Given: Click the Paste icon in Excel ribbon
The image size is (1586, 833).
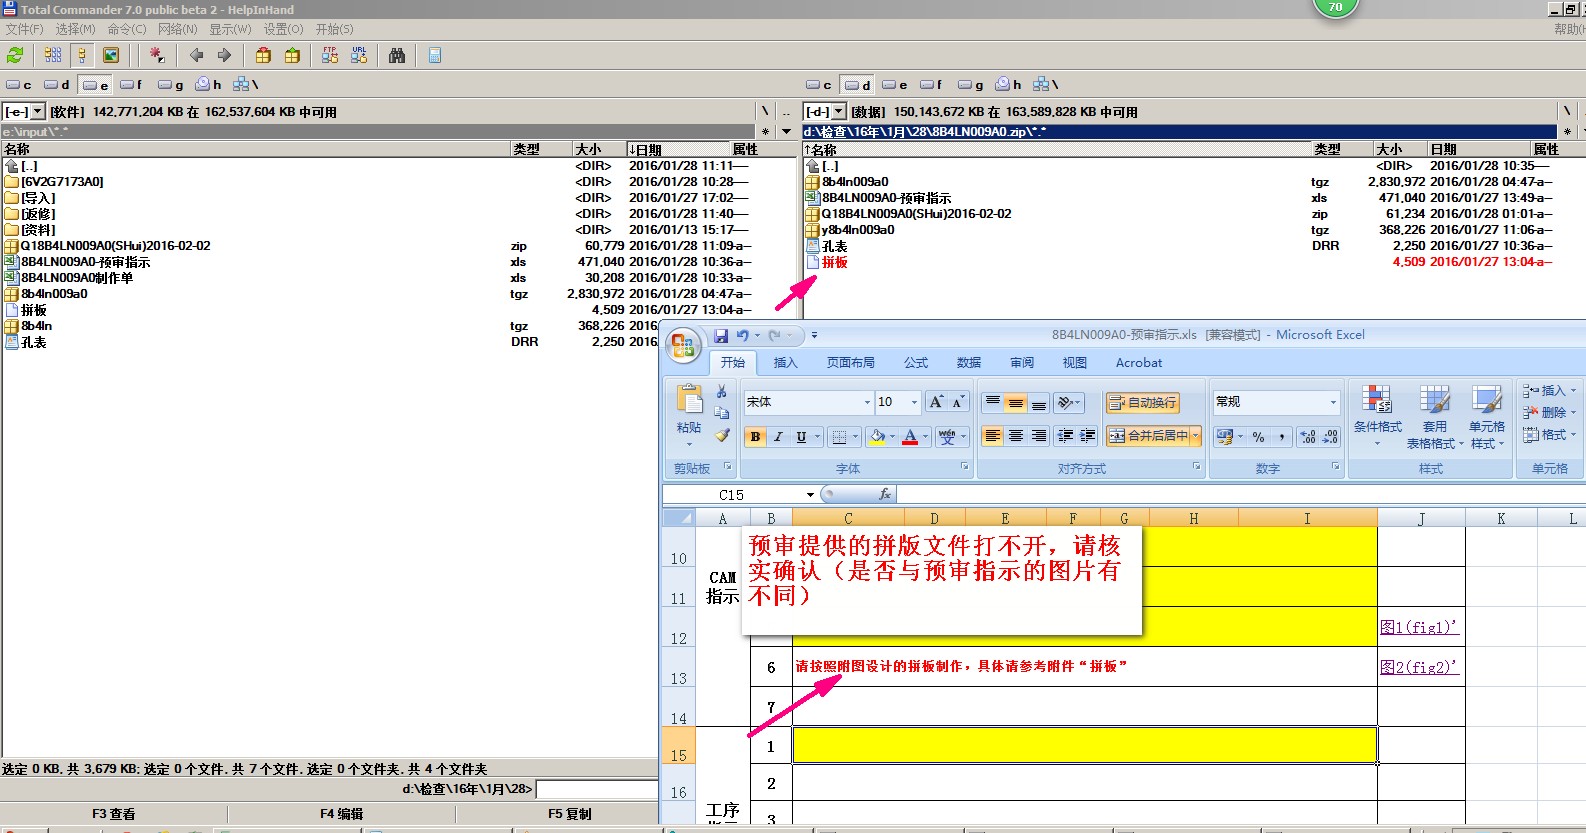Looking at the screenshot, I should (x=689, y=400).
